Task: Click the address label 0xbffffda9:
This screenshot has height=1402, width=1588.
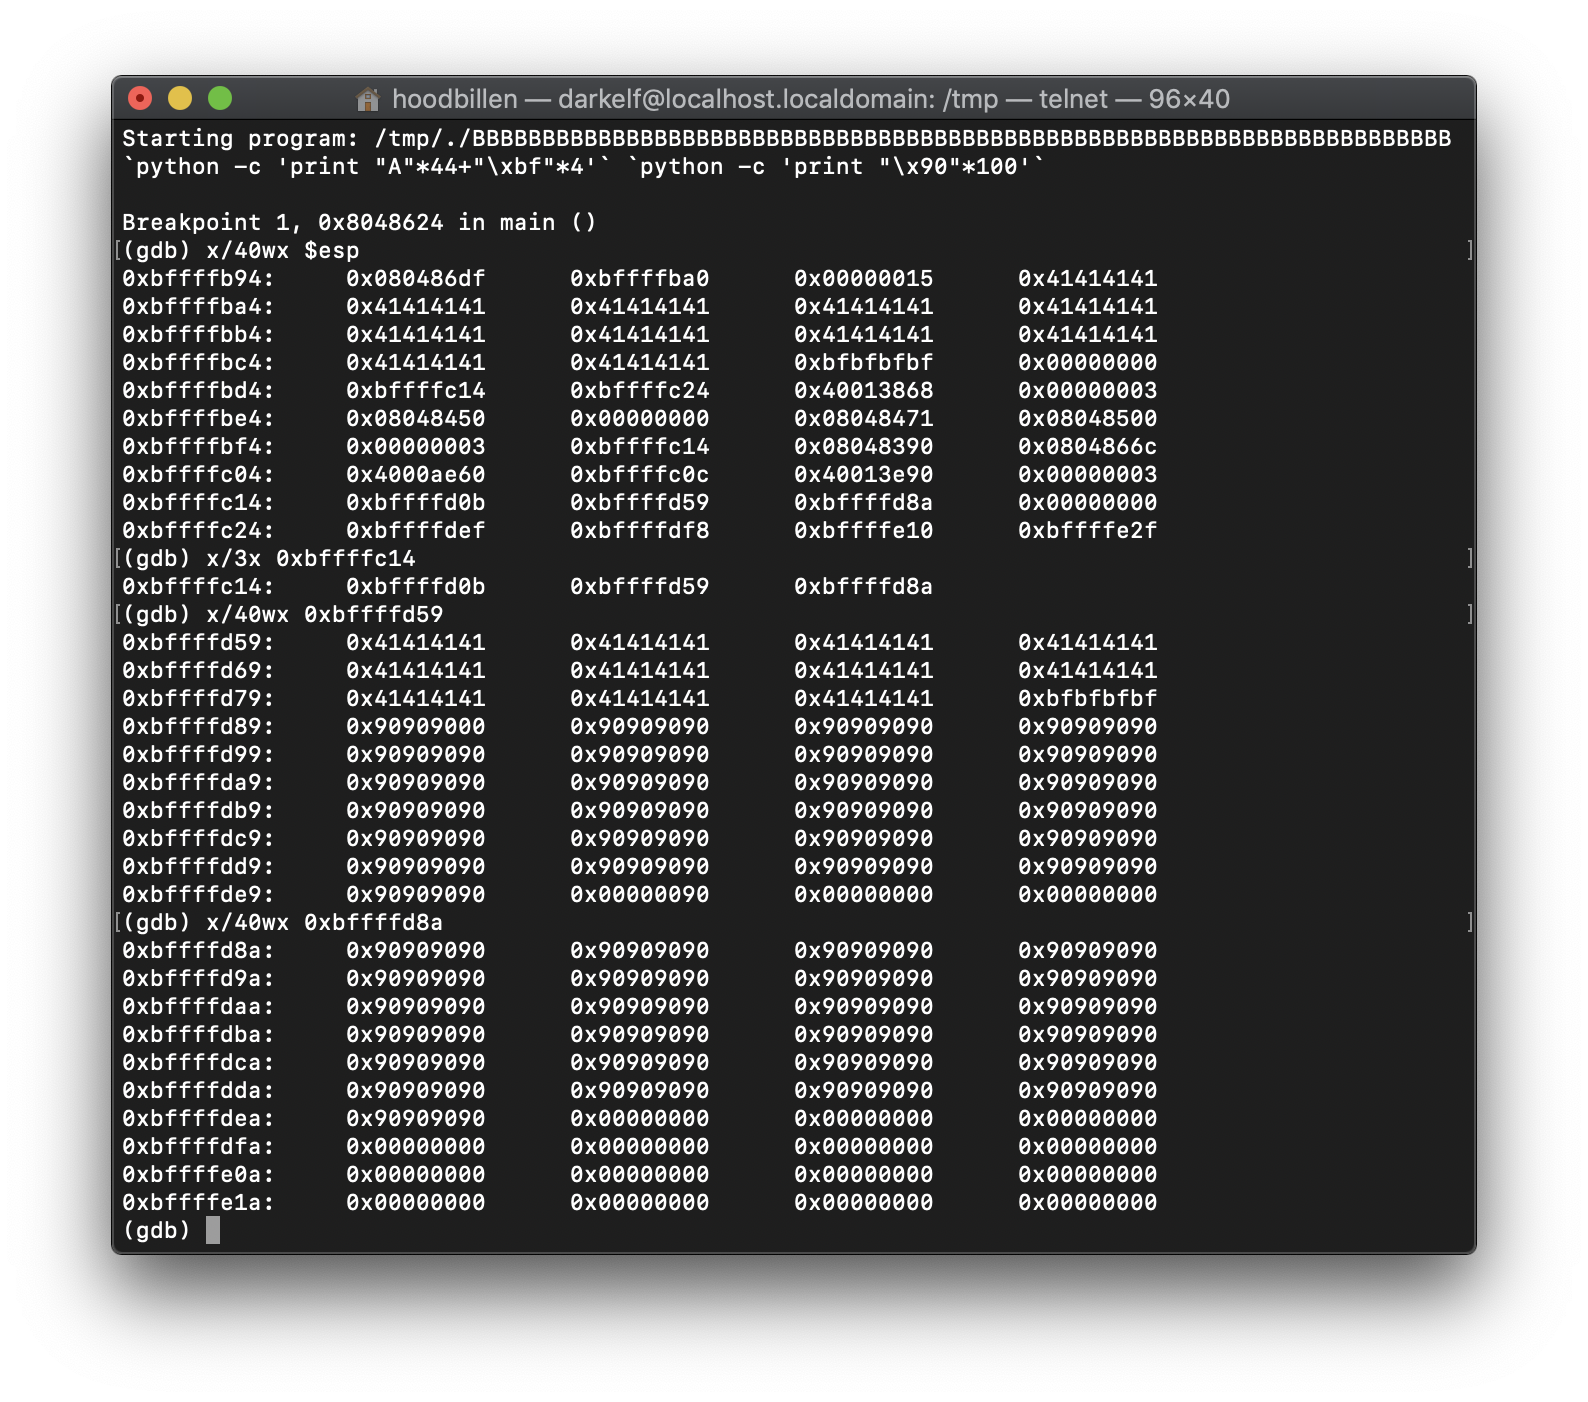Action: pyautogui.click(x=198, y=782)
